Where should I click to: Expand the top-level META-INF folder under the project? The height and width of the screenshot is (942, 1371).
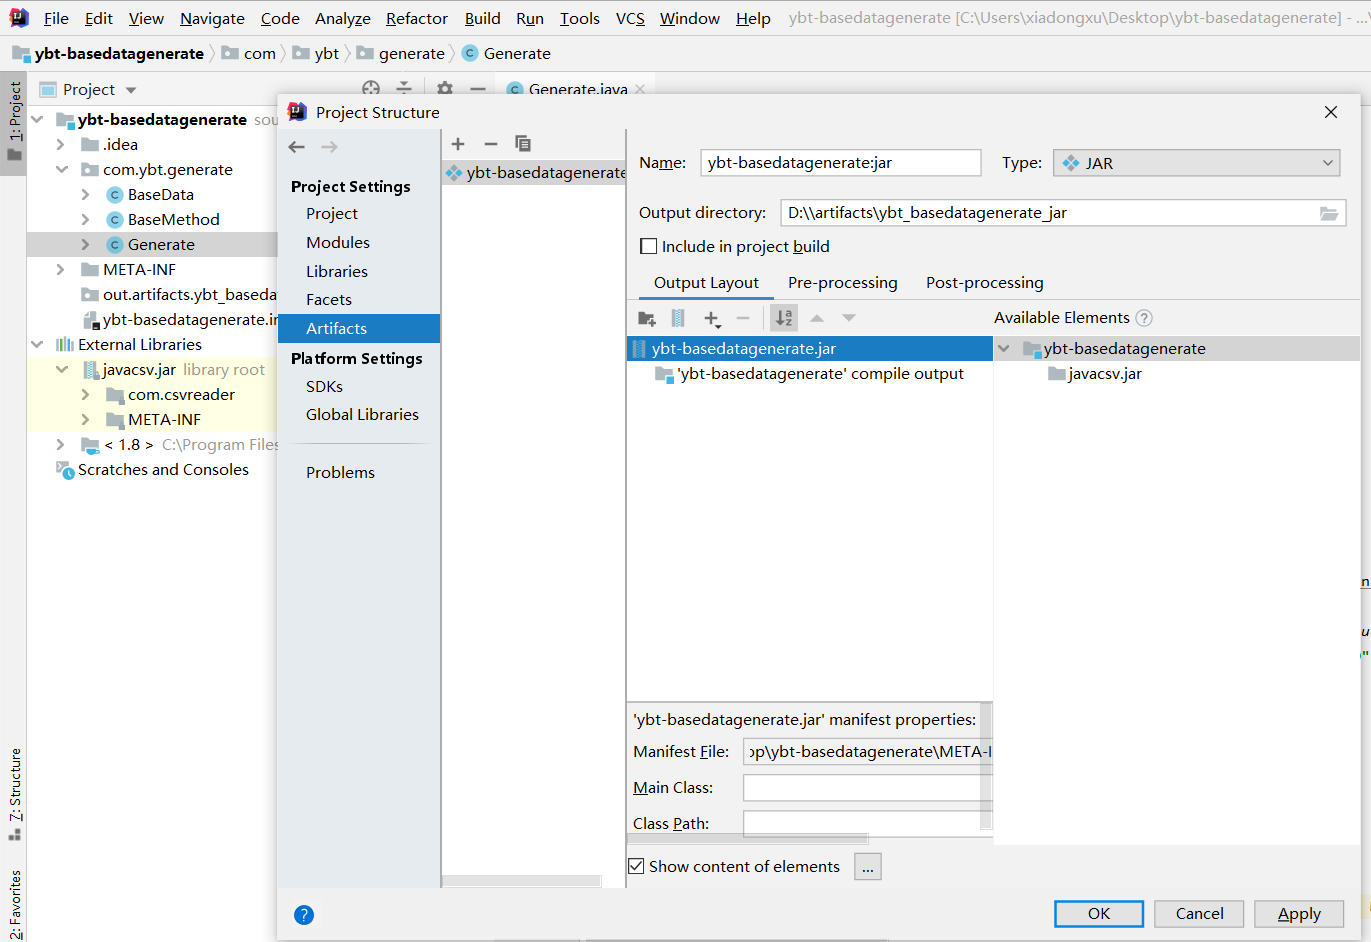[x=61, y=270]
